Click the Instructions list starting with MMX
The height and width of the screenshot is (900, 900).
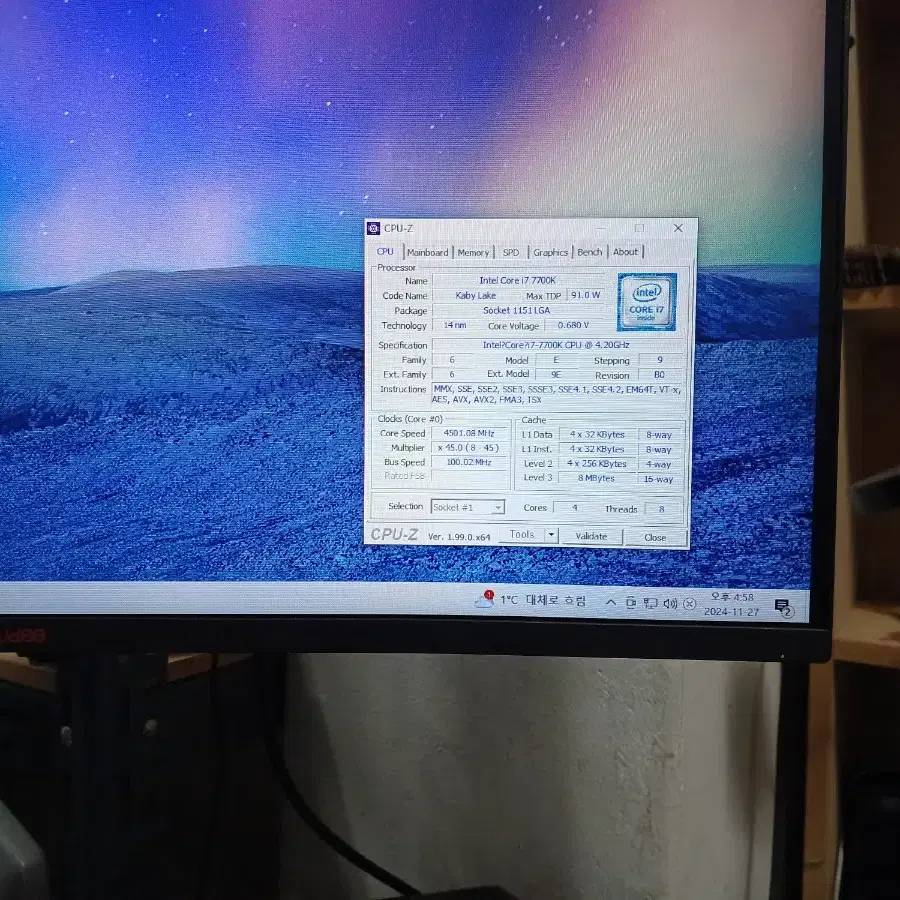pos(557,394)
